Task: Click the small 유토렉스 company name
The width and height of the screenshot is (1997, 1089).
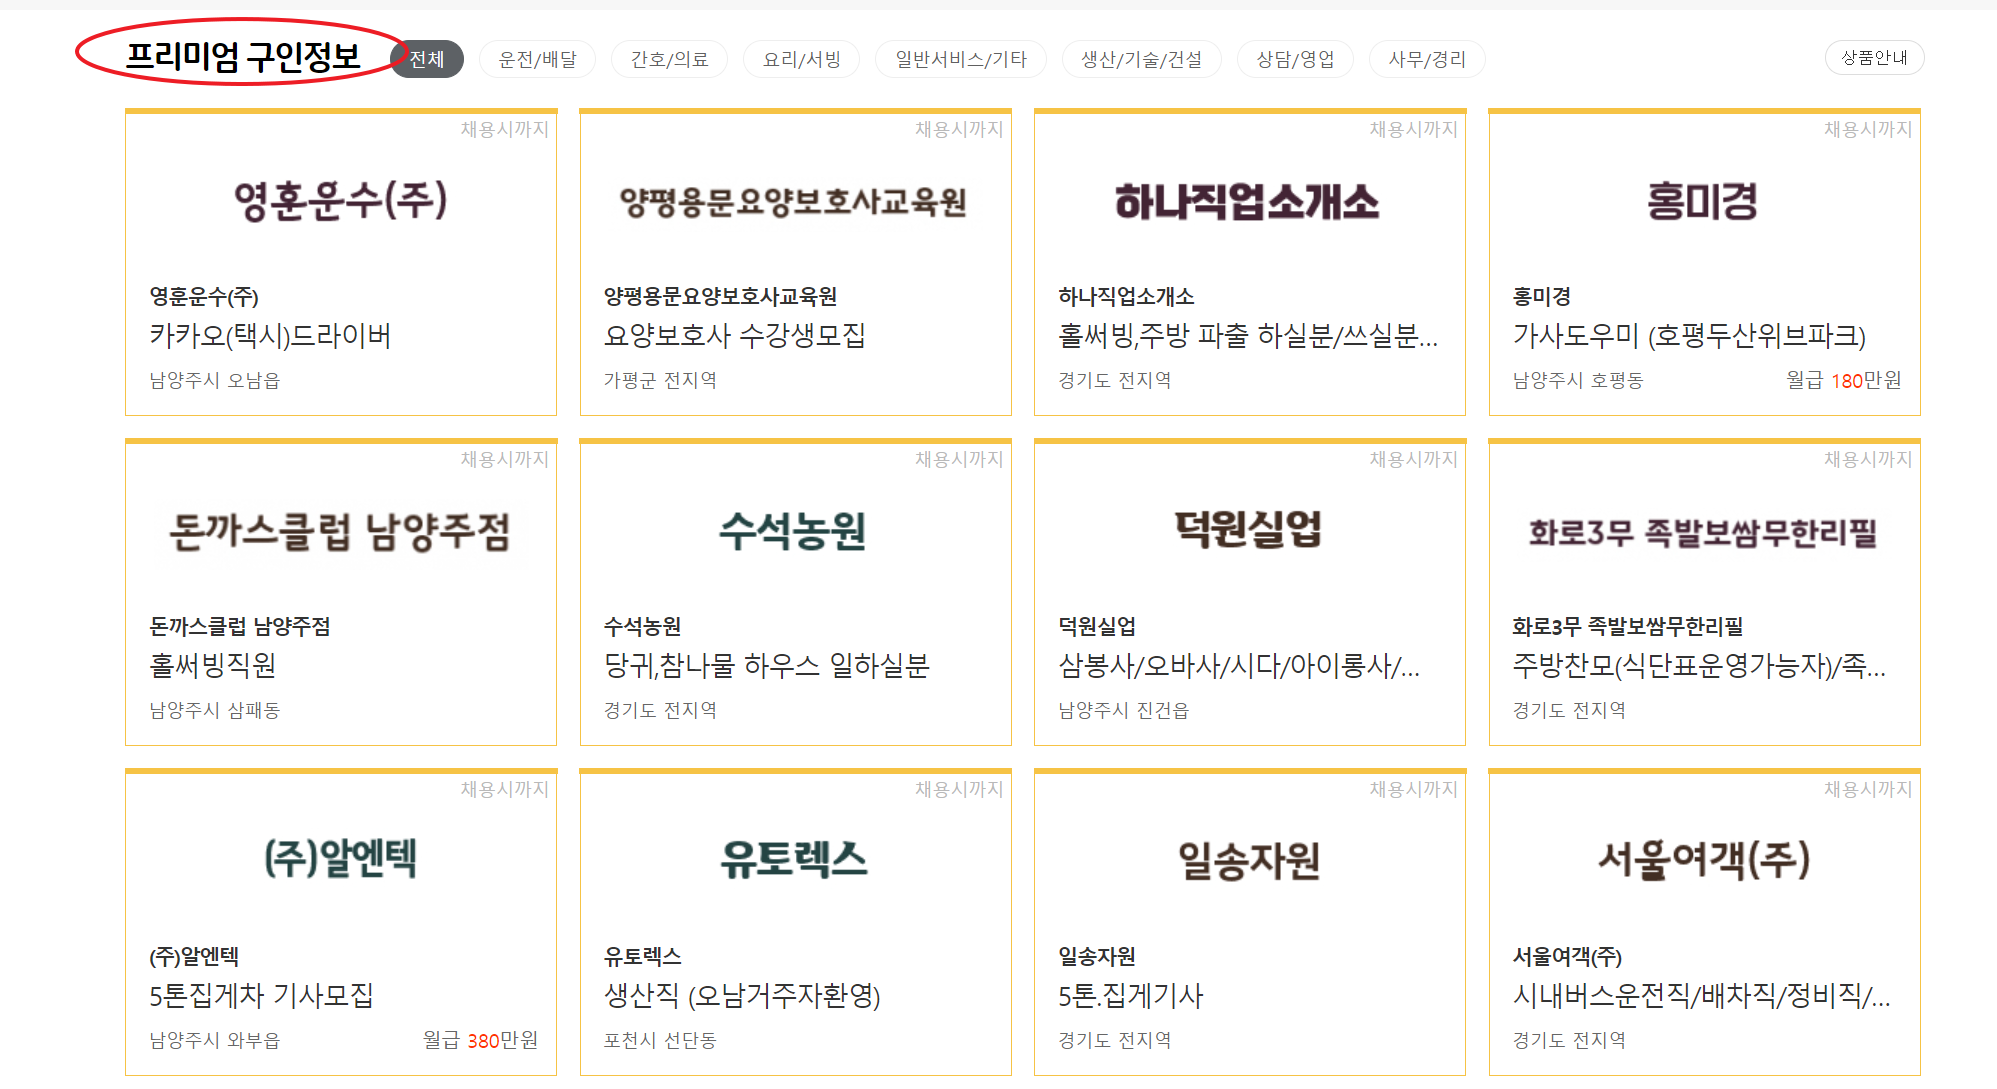Action: click(642, 957)
